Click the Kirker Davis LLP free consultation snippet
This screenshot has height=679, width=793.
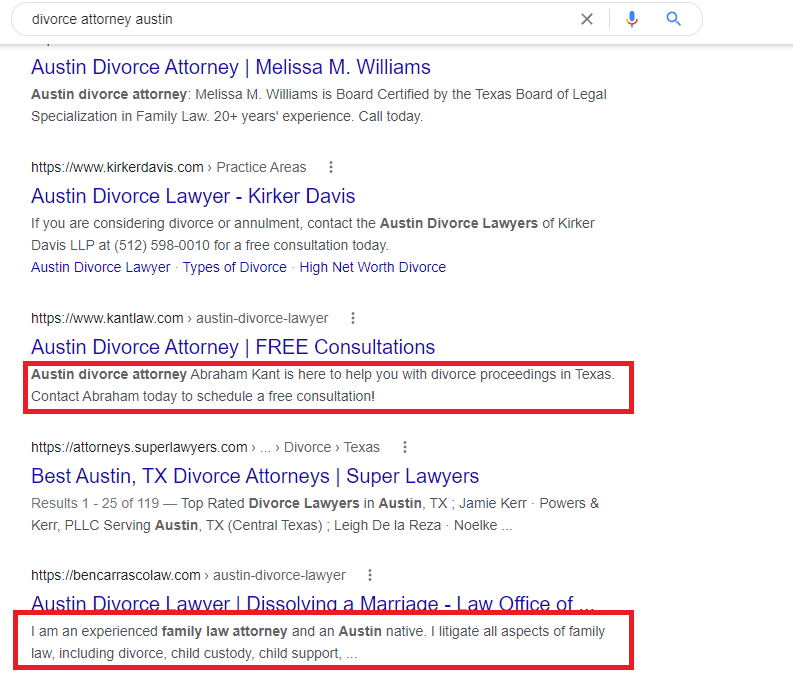[x=313, y=234]
